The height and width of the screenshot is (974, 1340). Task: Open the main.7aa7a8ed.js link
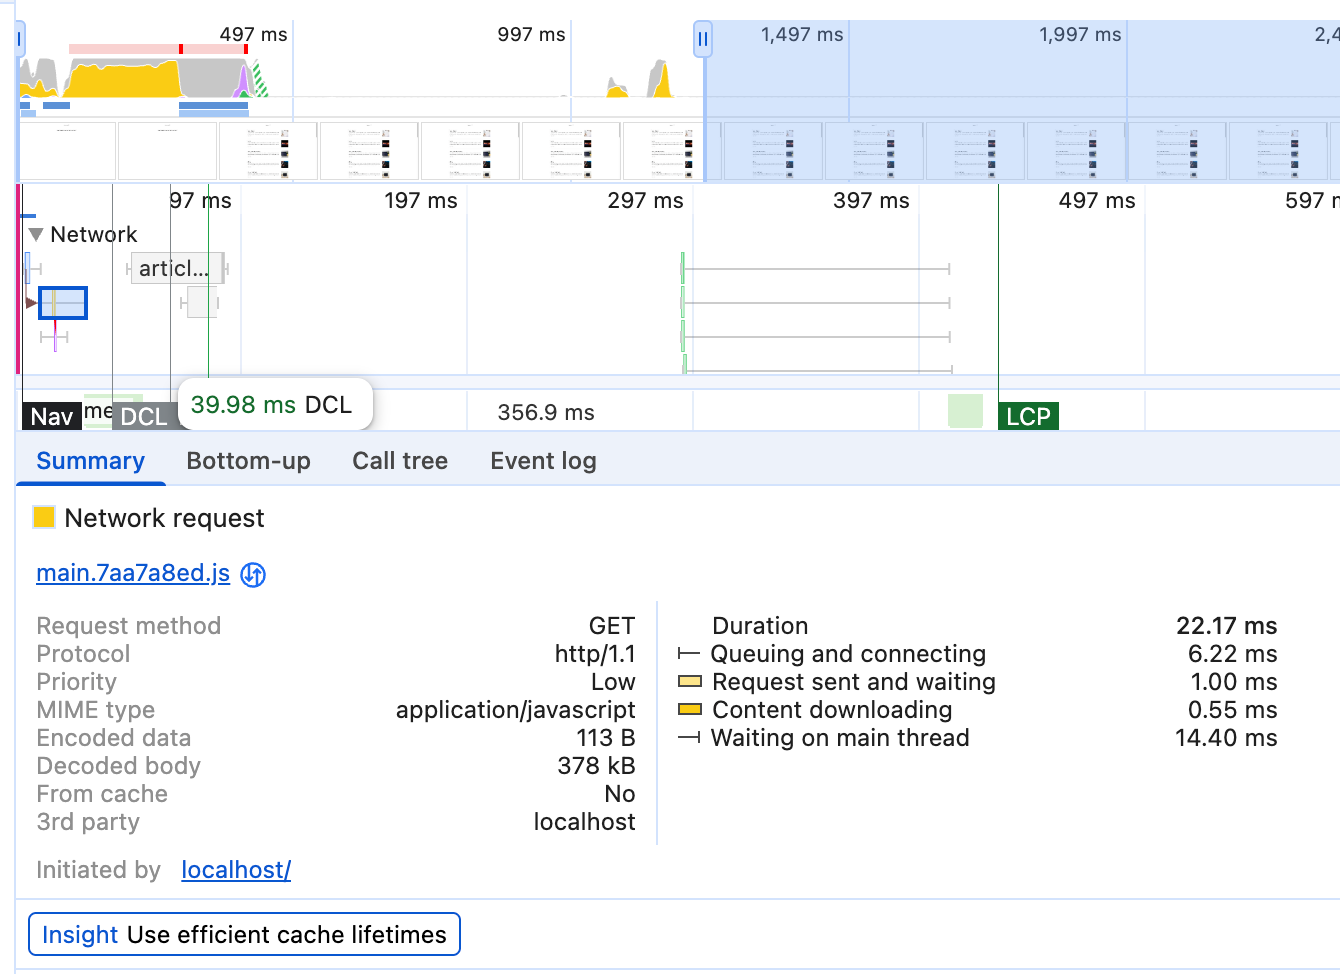coord(133,573)
